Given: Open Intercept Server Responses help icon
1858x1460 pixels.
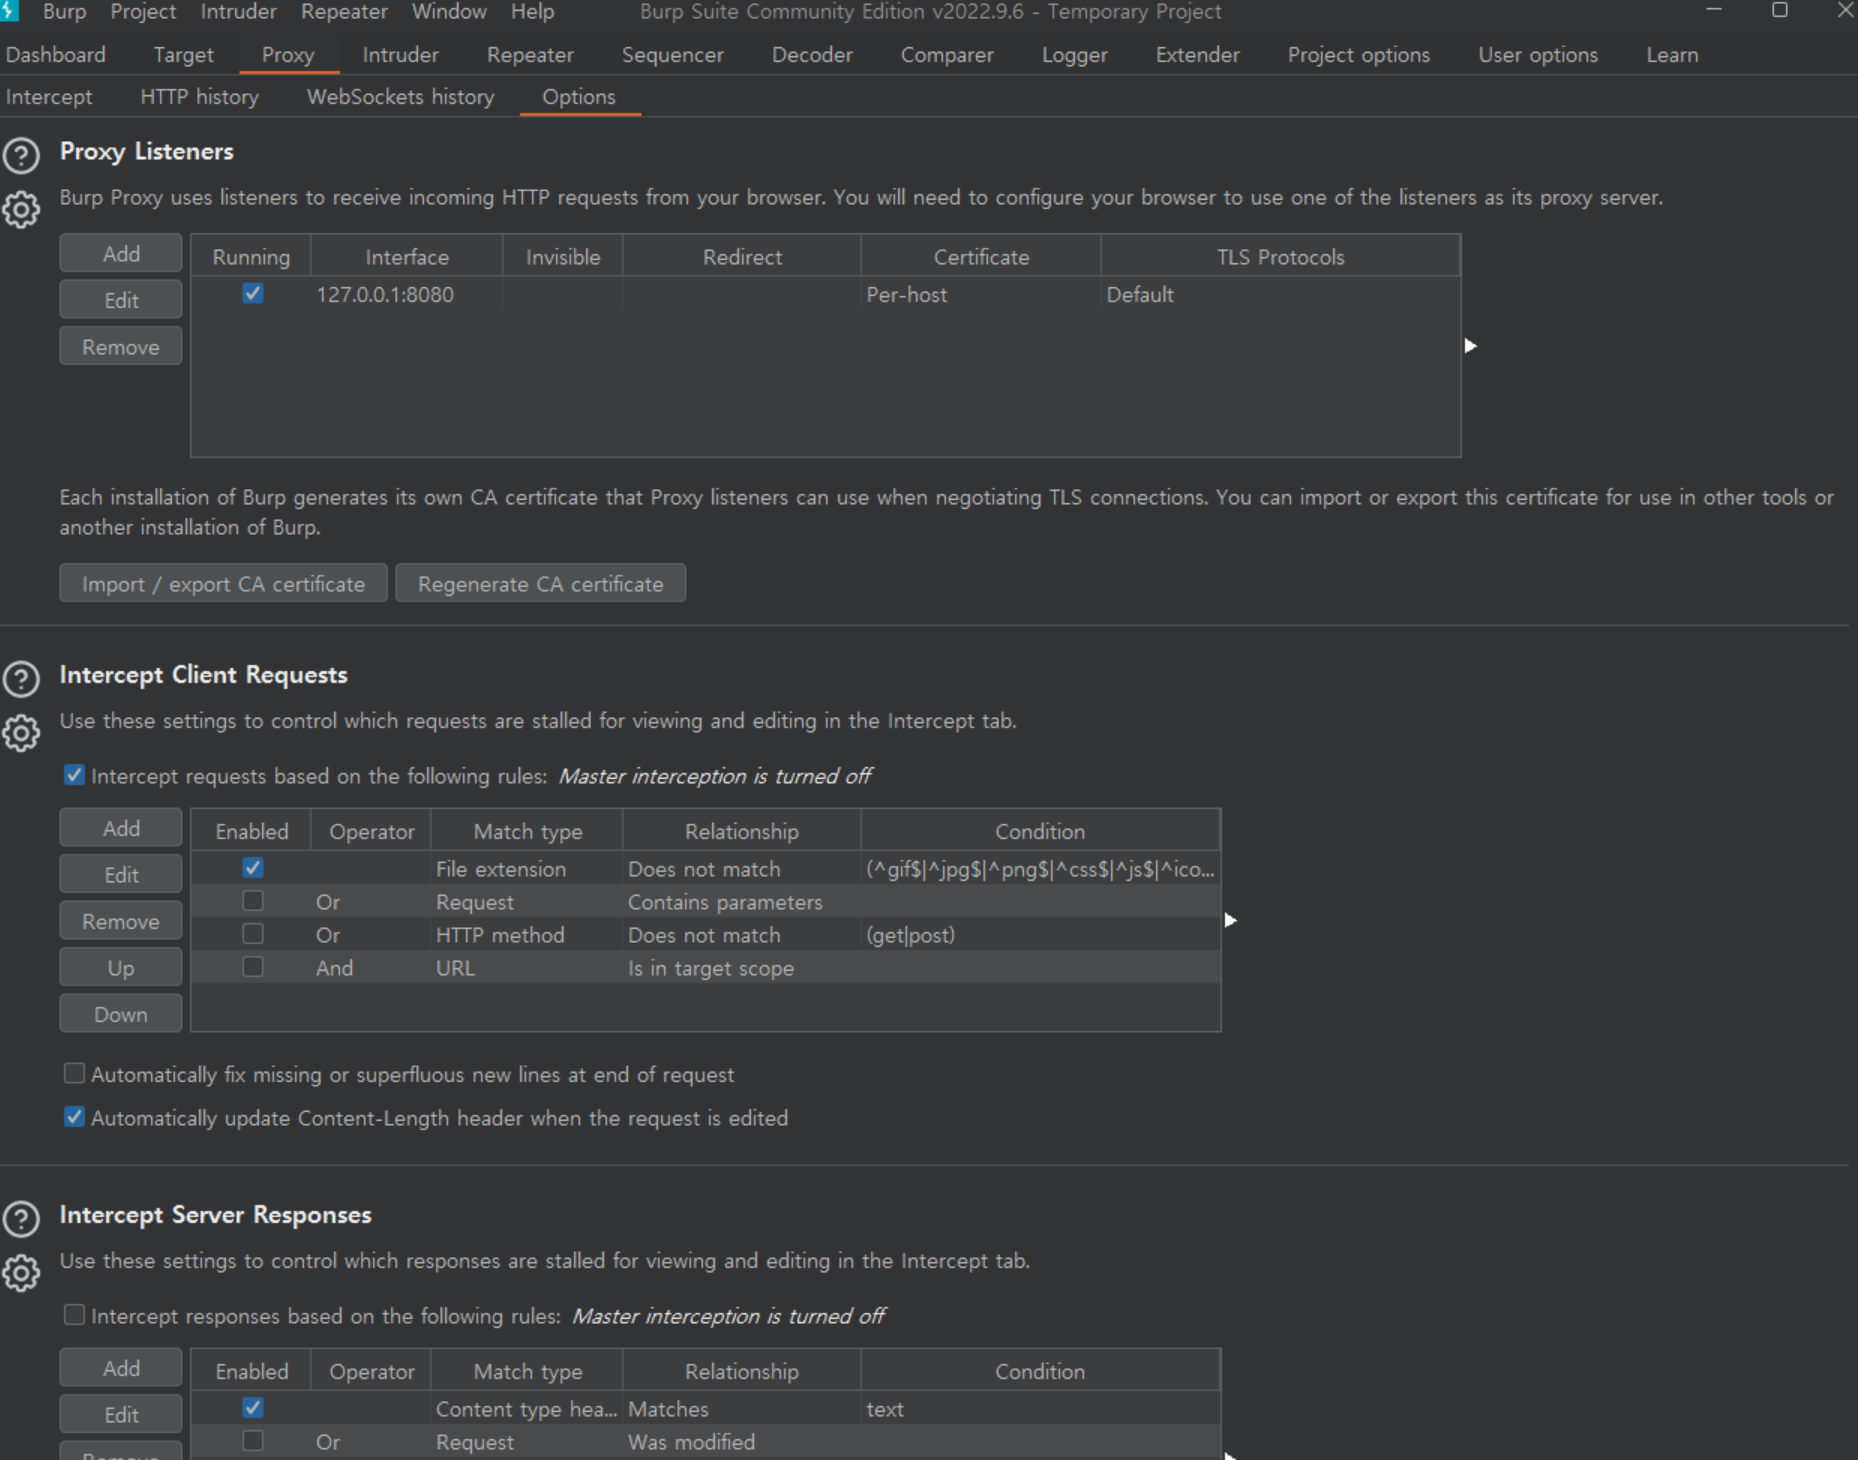Looking at the screenshot, I should [x=21, y=1219].
